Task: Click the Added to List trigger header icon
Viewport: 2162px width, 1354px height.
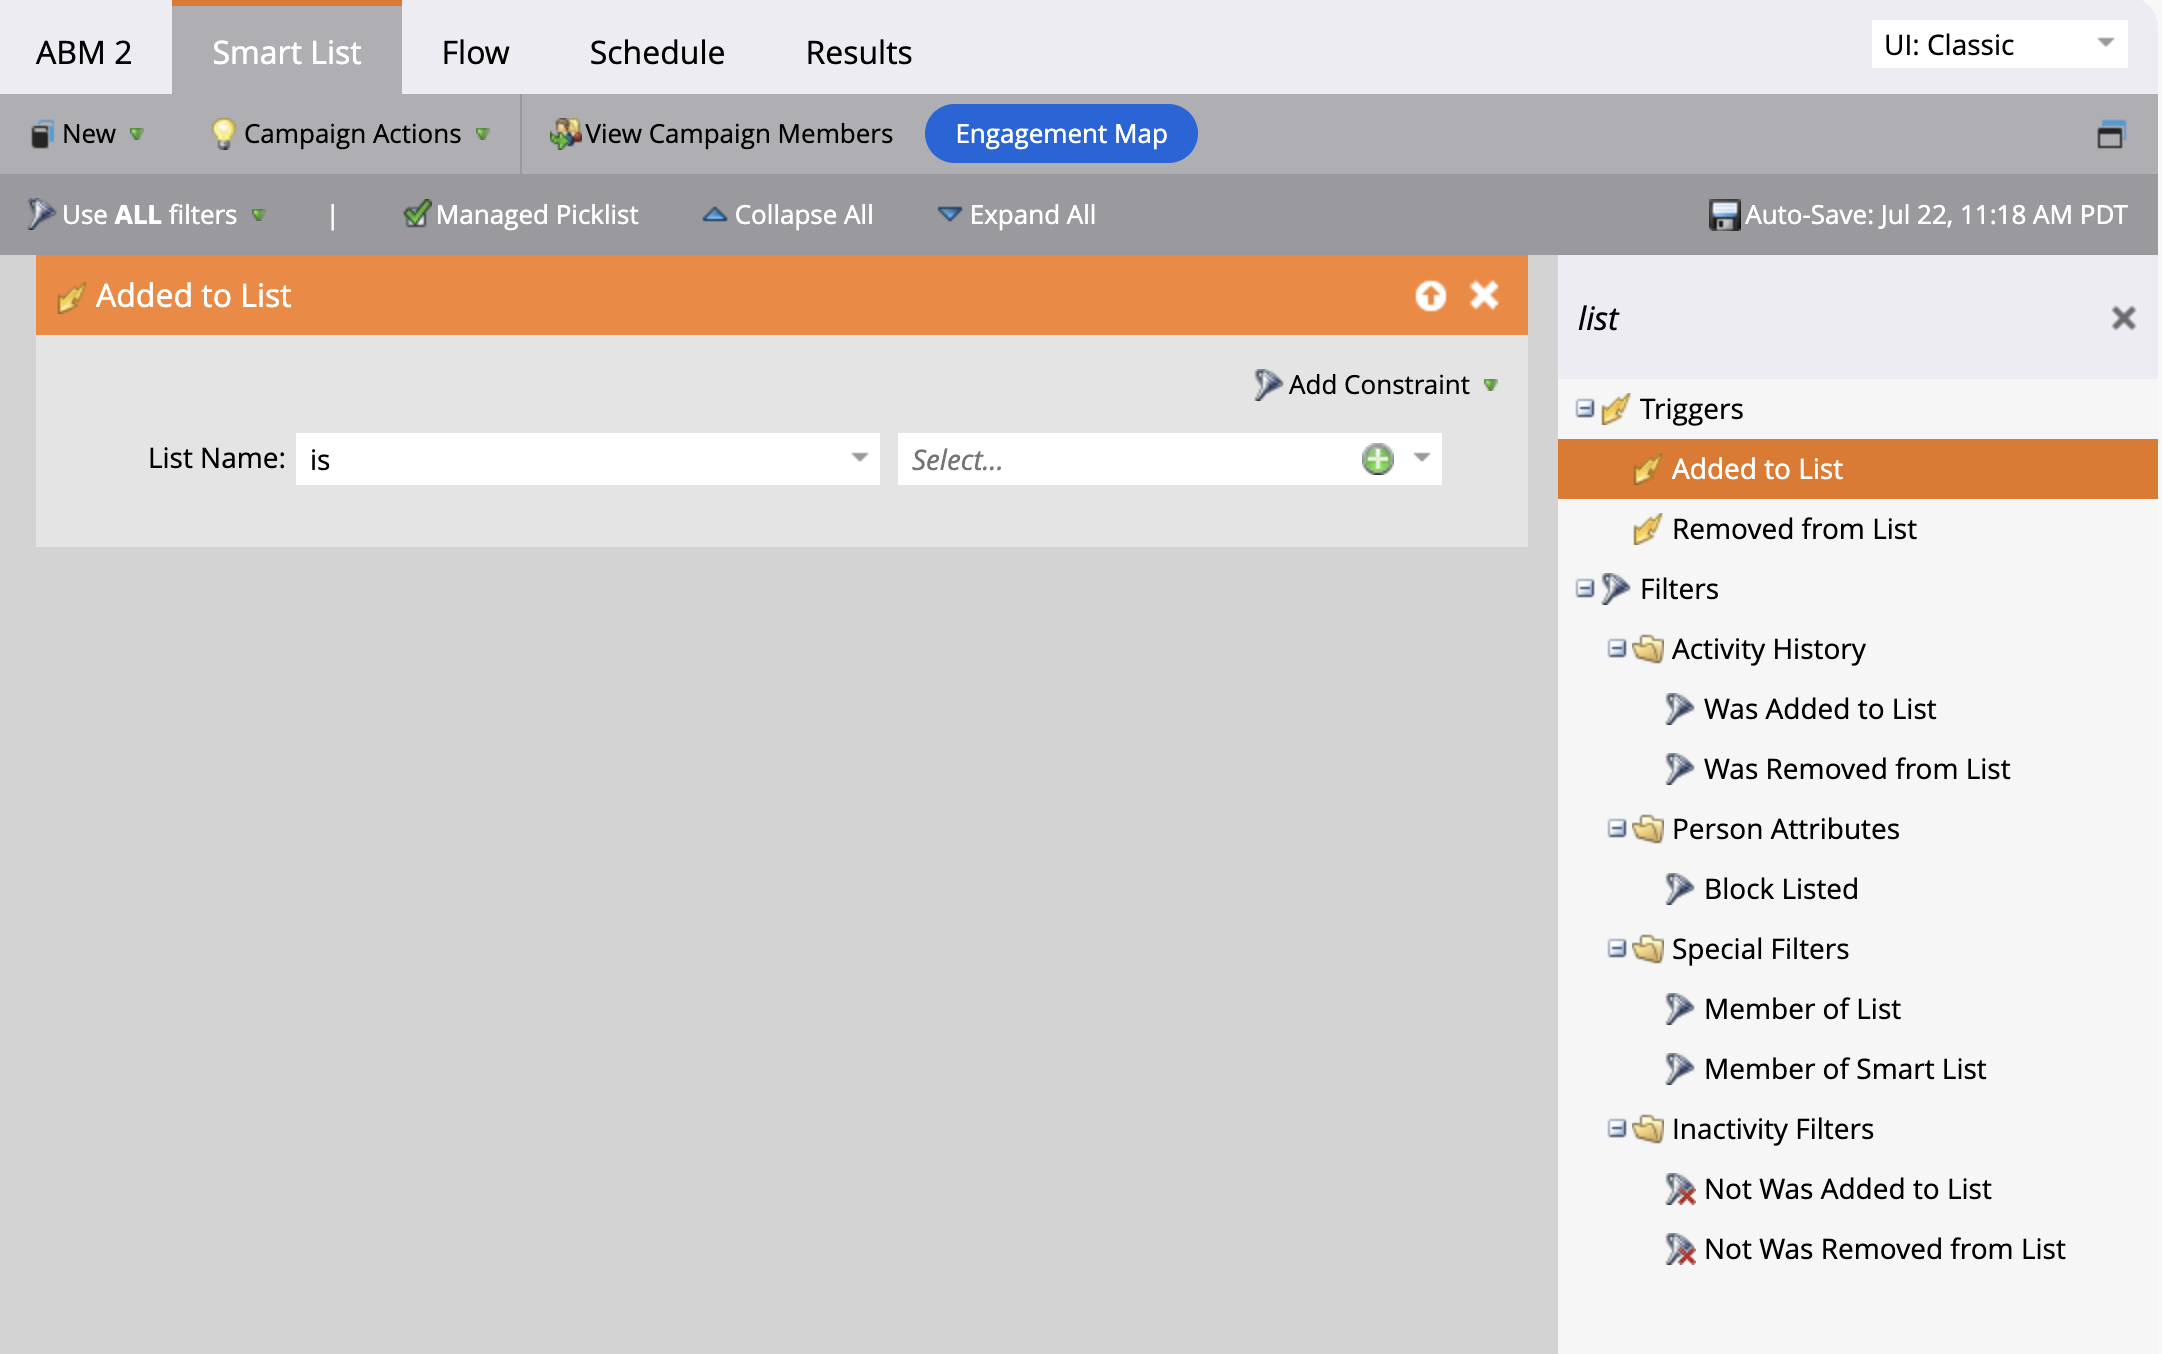Action: pyautogui.click(x=71, y=297)
